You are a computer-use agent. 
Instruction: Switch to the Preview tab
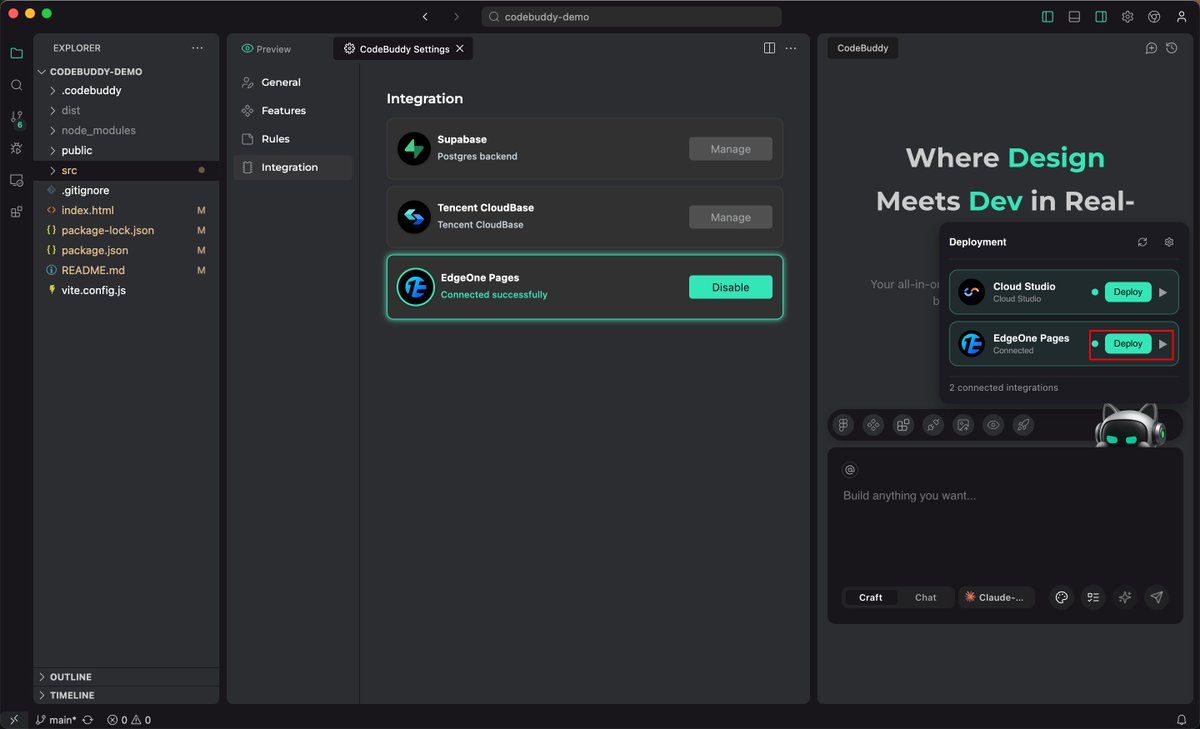point(266,48)
